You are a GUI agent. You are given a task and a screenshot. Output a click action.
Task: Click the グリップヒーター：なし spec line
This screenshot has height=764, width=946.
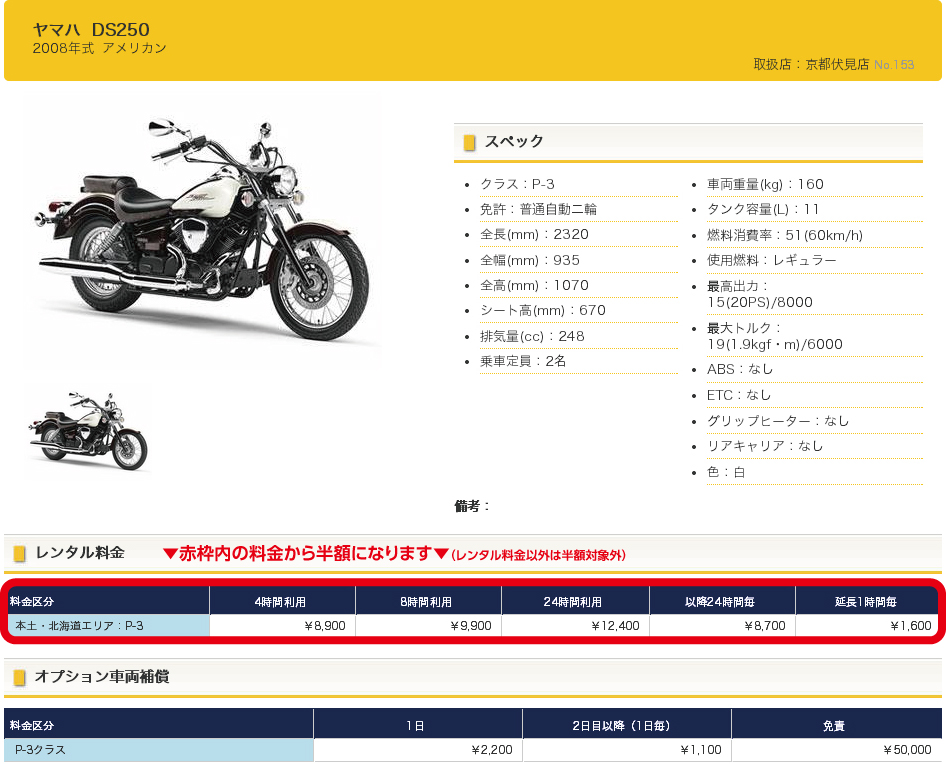(778, 421)
